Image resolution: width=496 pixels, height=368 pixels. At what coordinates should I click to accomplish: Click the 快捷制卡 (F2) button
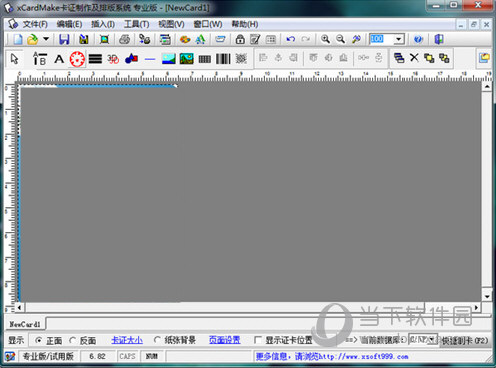click(464, 341)
